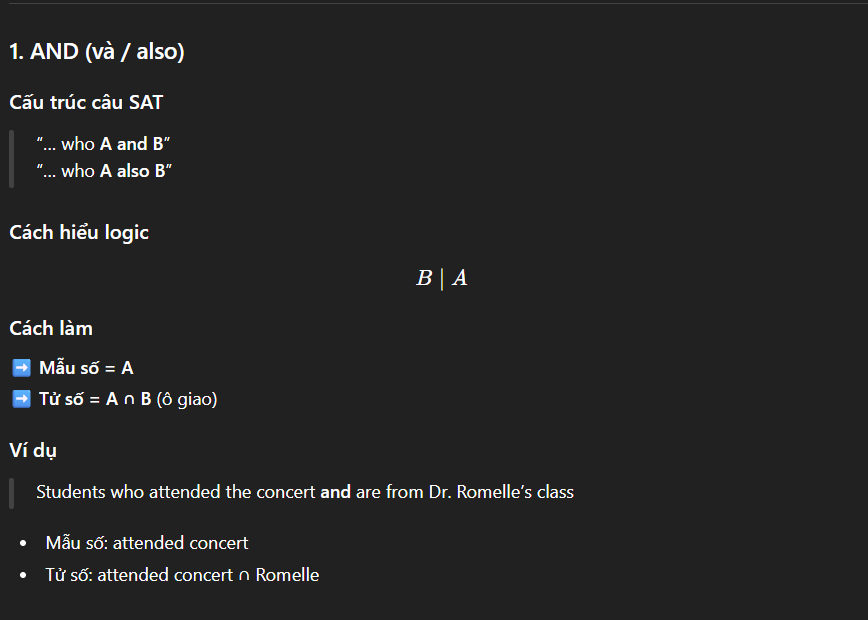Click the bold text "Mẫu số = A"
The width and height of the screenshot is (868, 620).
coord(86,368)
